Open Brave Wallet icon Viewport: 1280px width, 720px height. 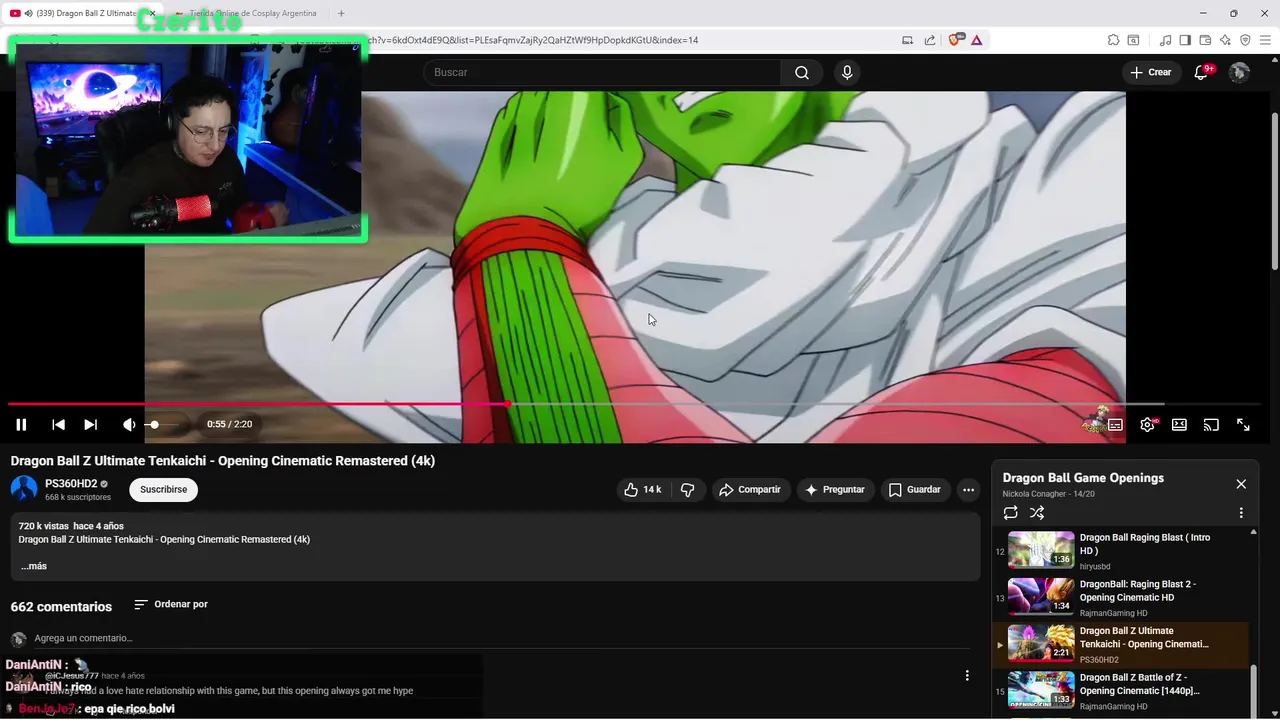pyautogui.click(x=1205, y=40)
